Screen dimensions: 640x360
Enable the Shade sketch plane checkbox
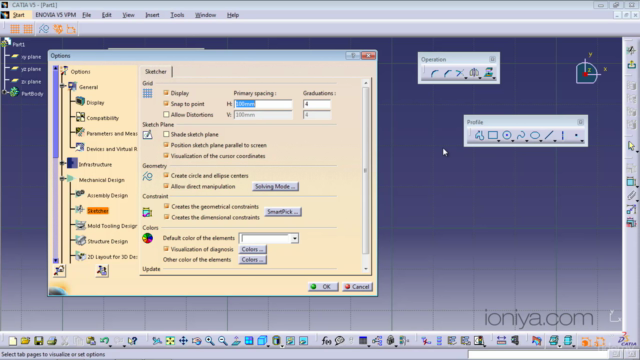pos(166,134)
